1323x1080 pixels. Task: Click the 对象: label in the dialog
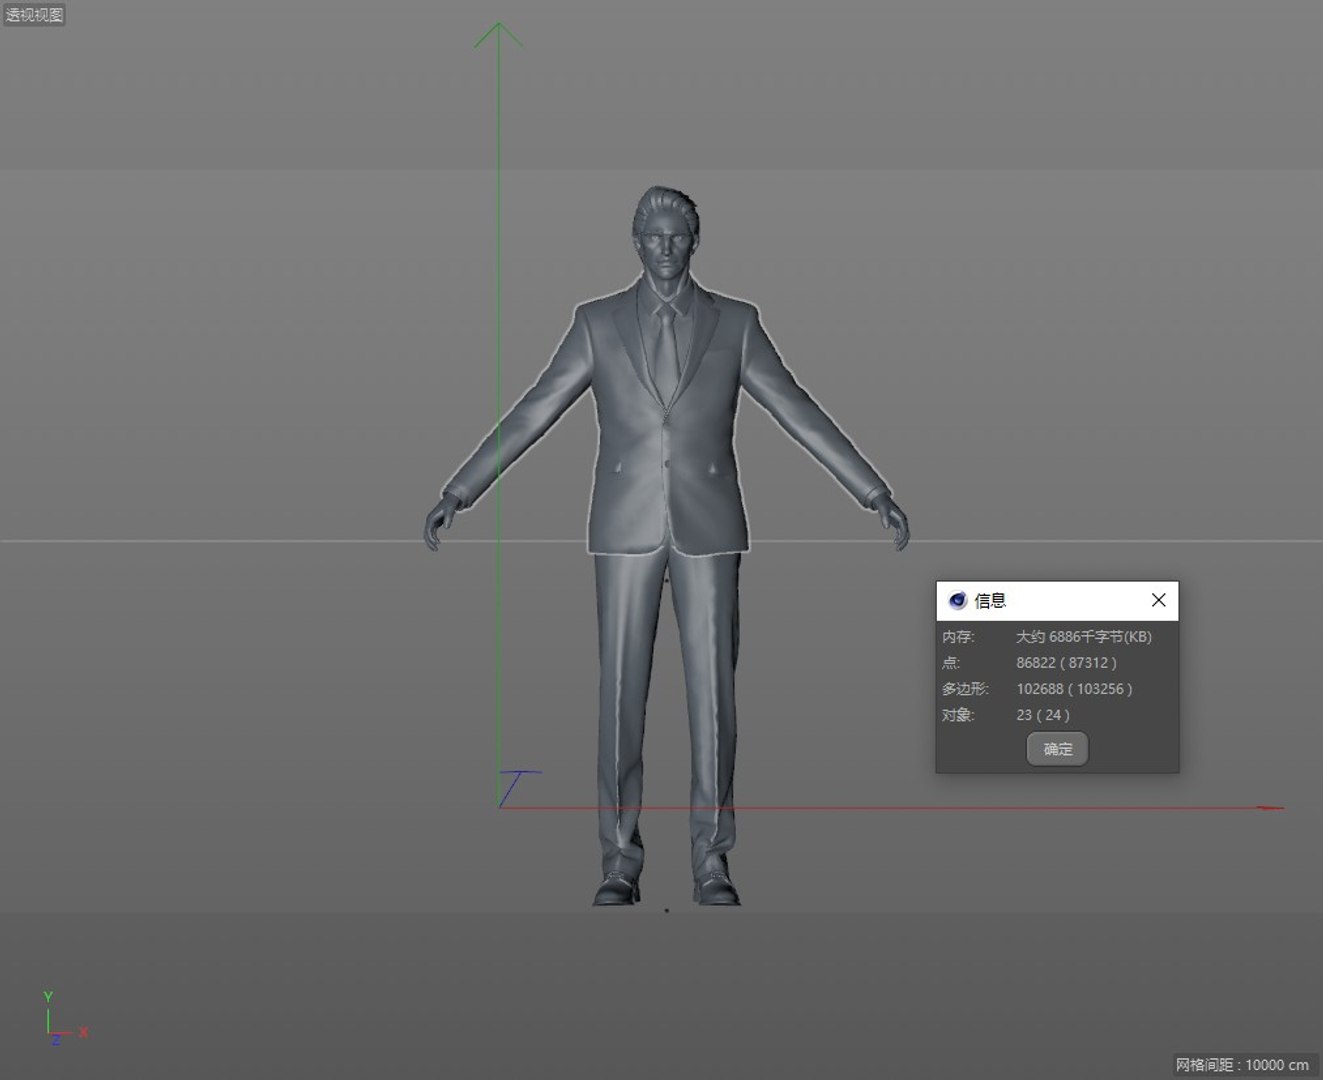(957, 715)
